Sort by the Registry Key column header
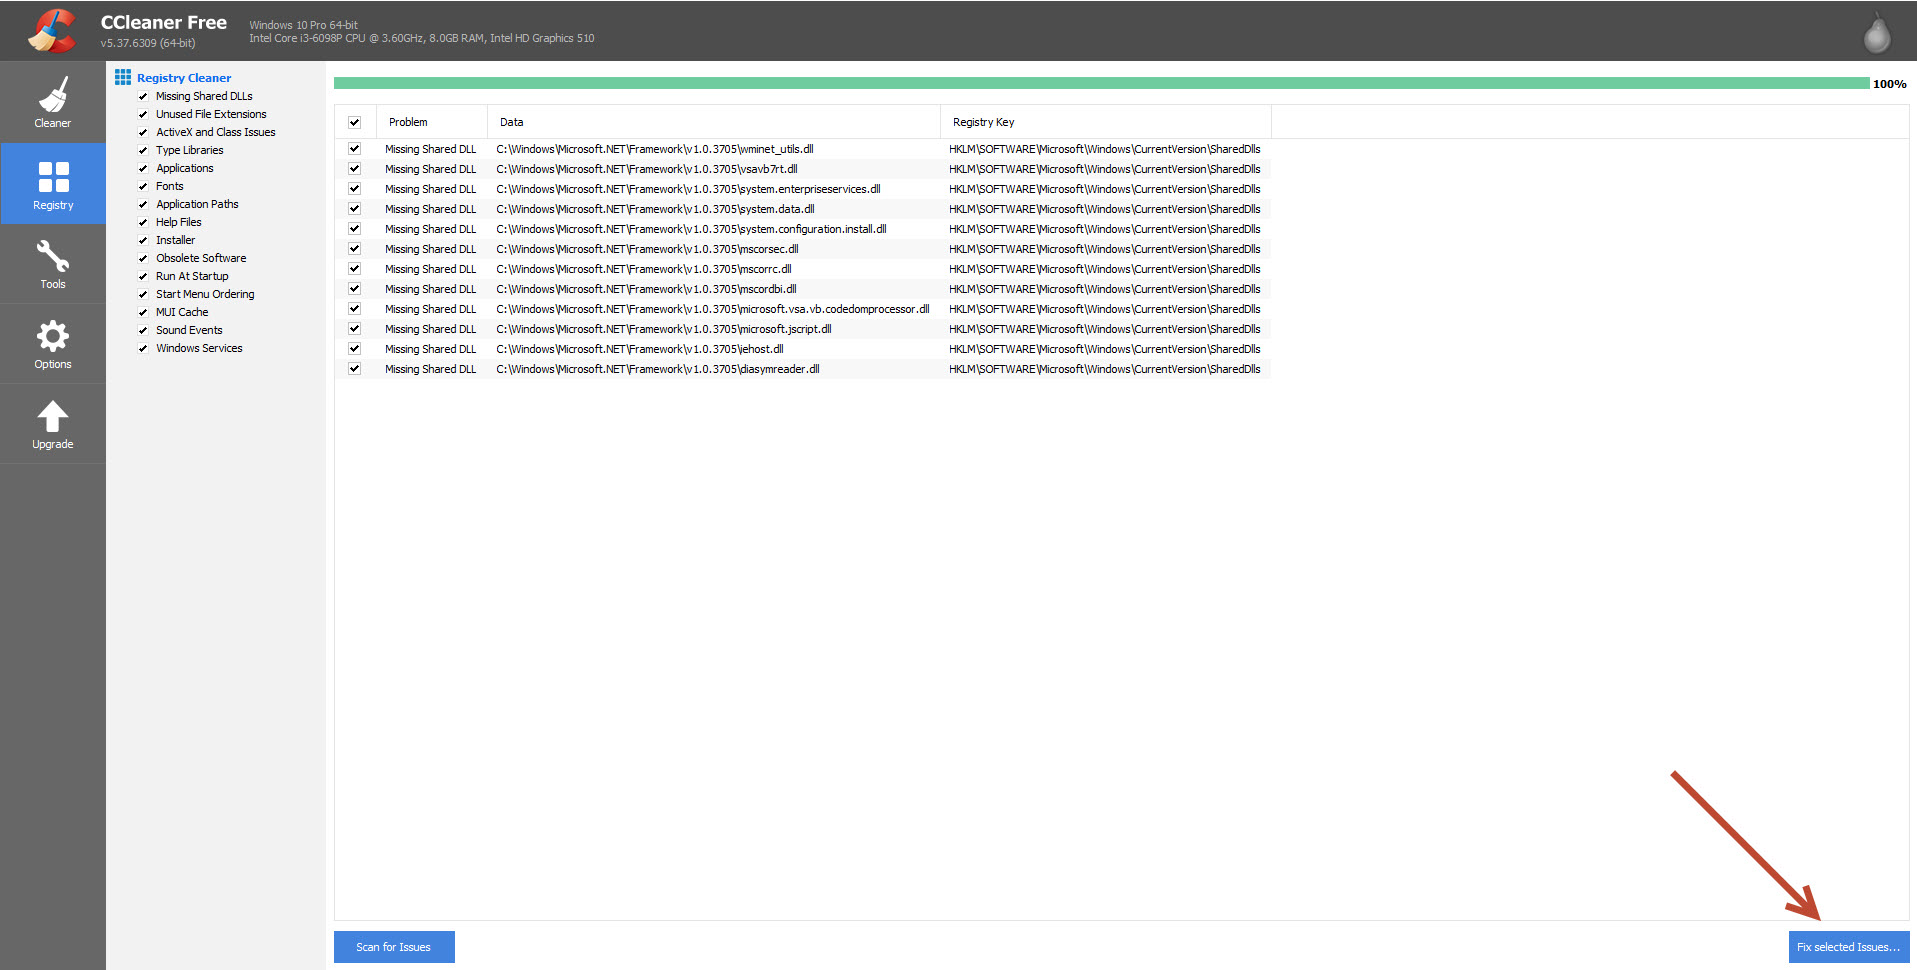The width and height of the screenshot is (1917, 970). coord(1106,122)
